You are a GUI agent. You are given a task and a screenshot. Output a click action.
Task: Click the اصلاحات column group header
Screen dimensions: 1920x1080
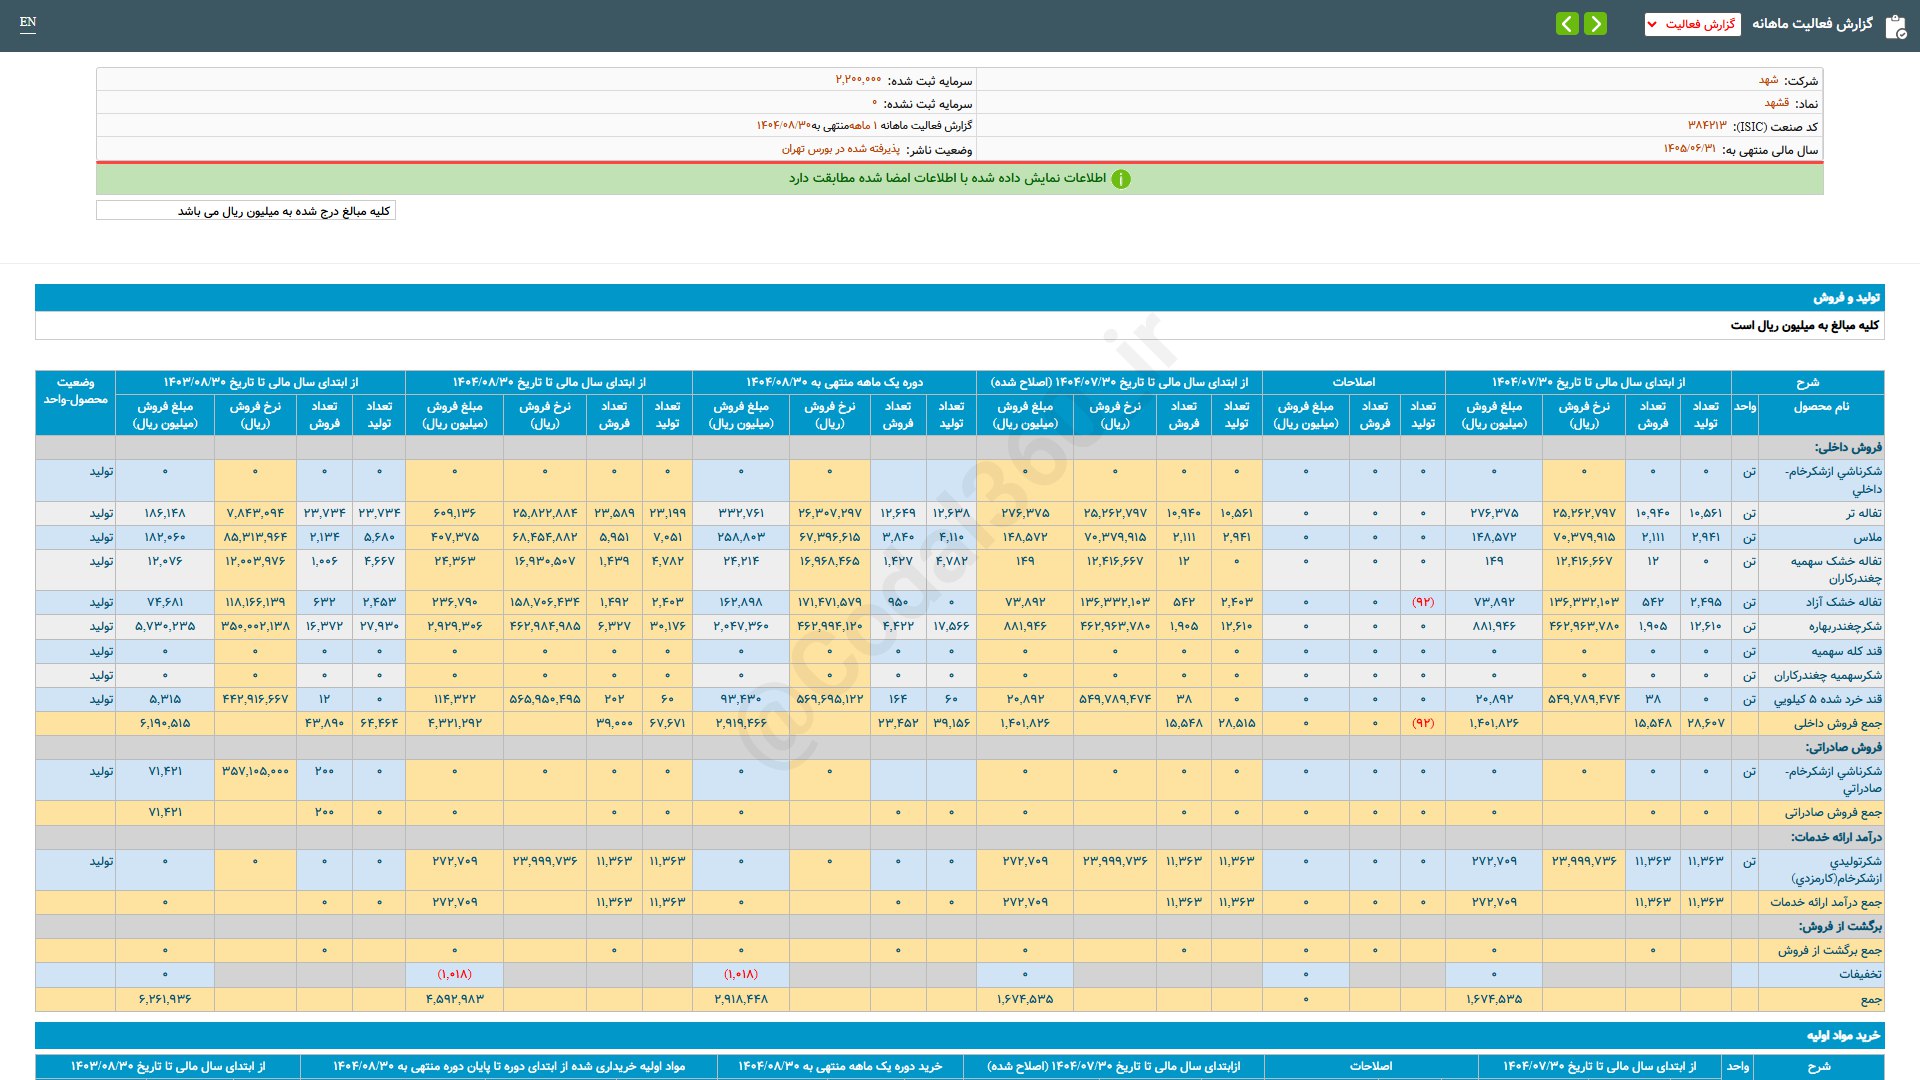[1353, 382]
